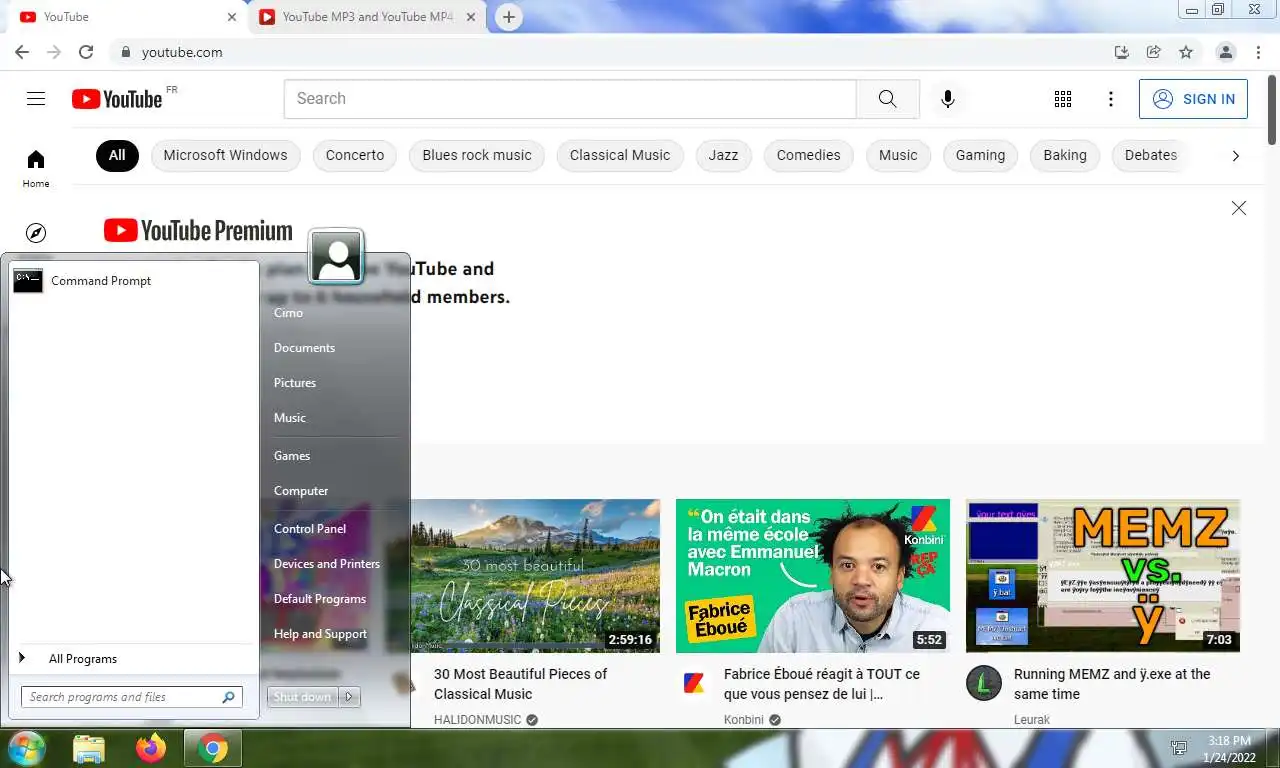
Task: Click the Search programs and files box
Action: (x=131, y=697)
